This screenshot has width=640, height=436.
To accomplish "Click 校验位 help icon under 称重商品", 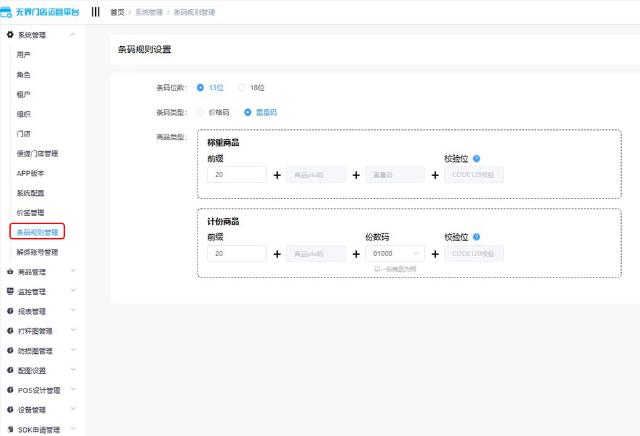I will coord(476,158).
